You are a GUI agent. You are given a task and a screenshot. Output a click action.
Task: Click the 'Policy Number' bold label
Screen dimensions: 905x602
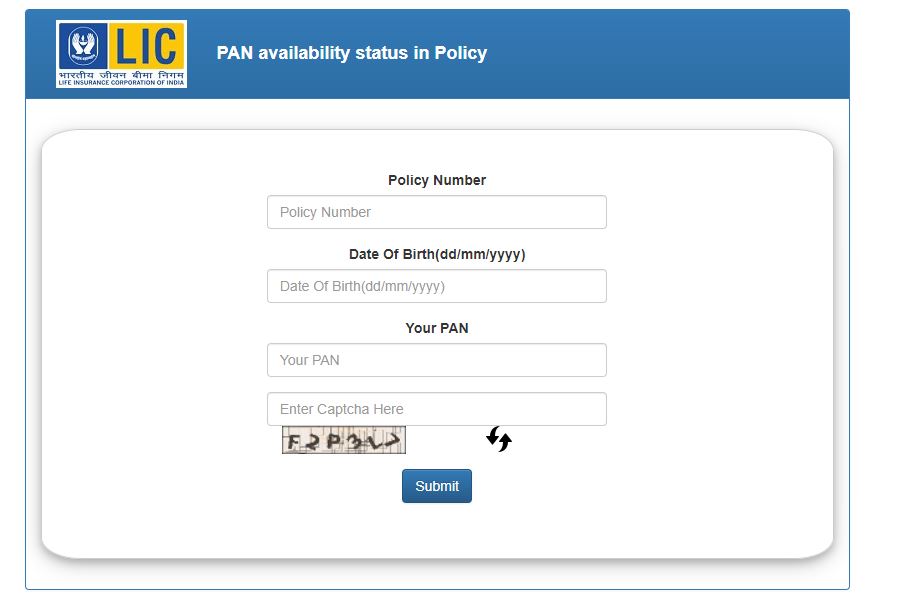click(x=437, y=180)
